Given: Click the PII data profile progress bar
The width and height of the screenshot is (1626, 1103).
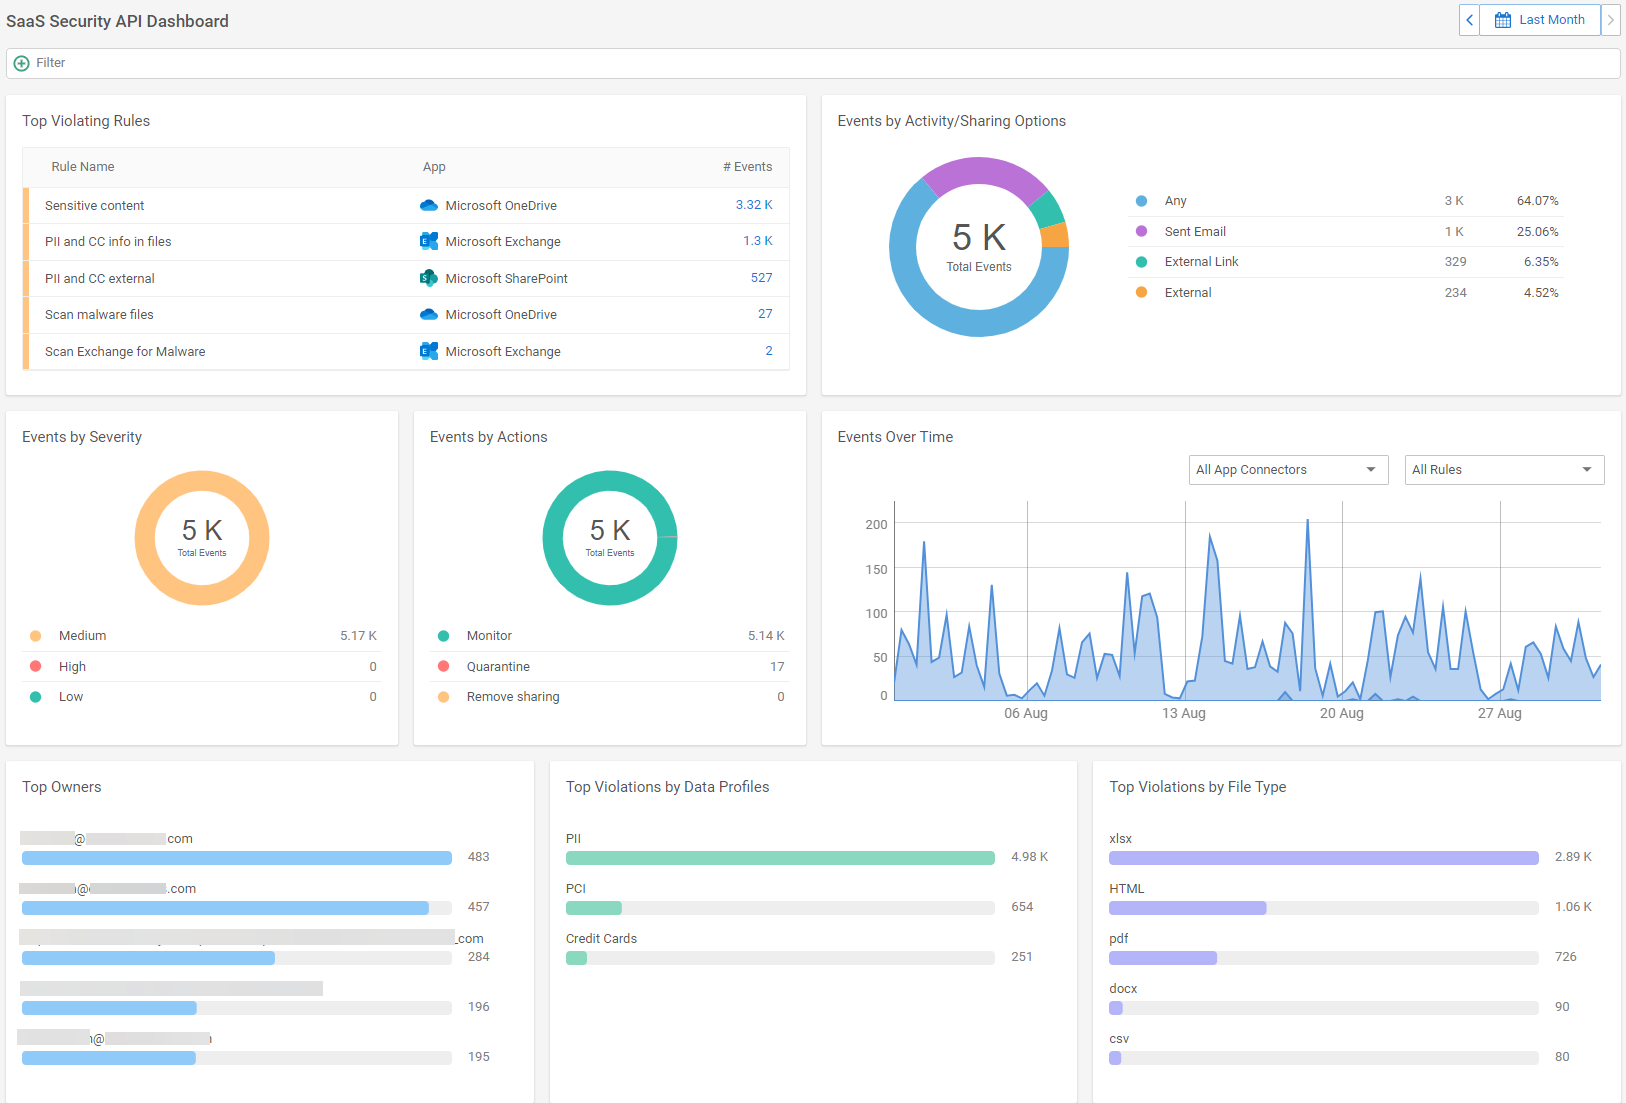Looking at the screenshot, I should pos(779,857).
